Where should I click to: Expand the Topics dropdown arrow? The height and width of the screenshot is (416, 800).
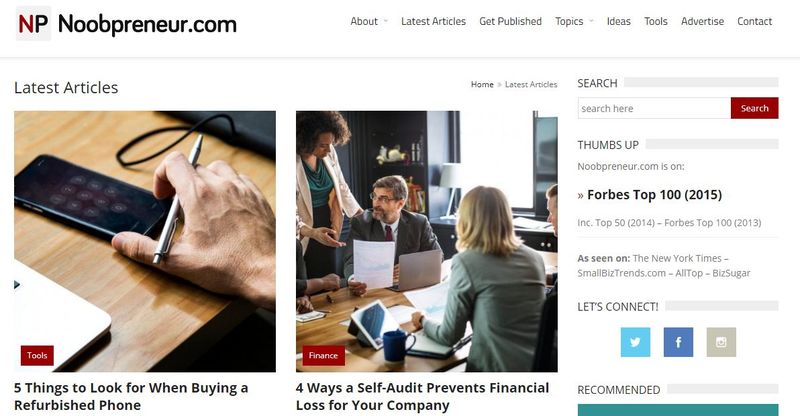coord(591,21)
